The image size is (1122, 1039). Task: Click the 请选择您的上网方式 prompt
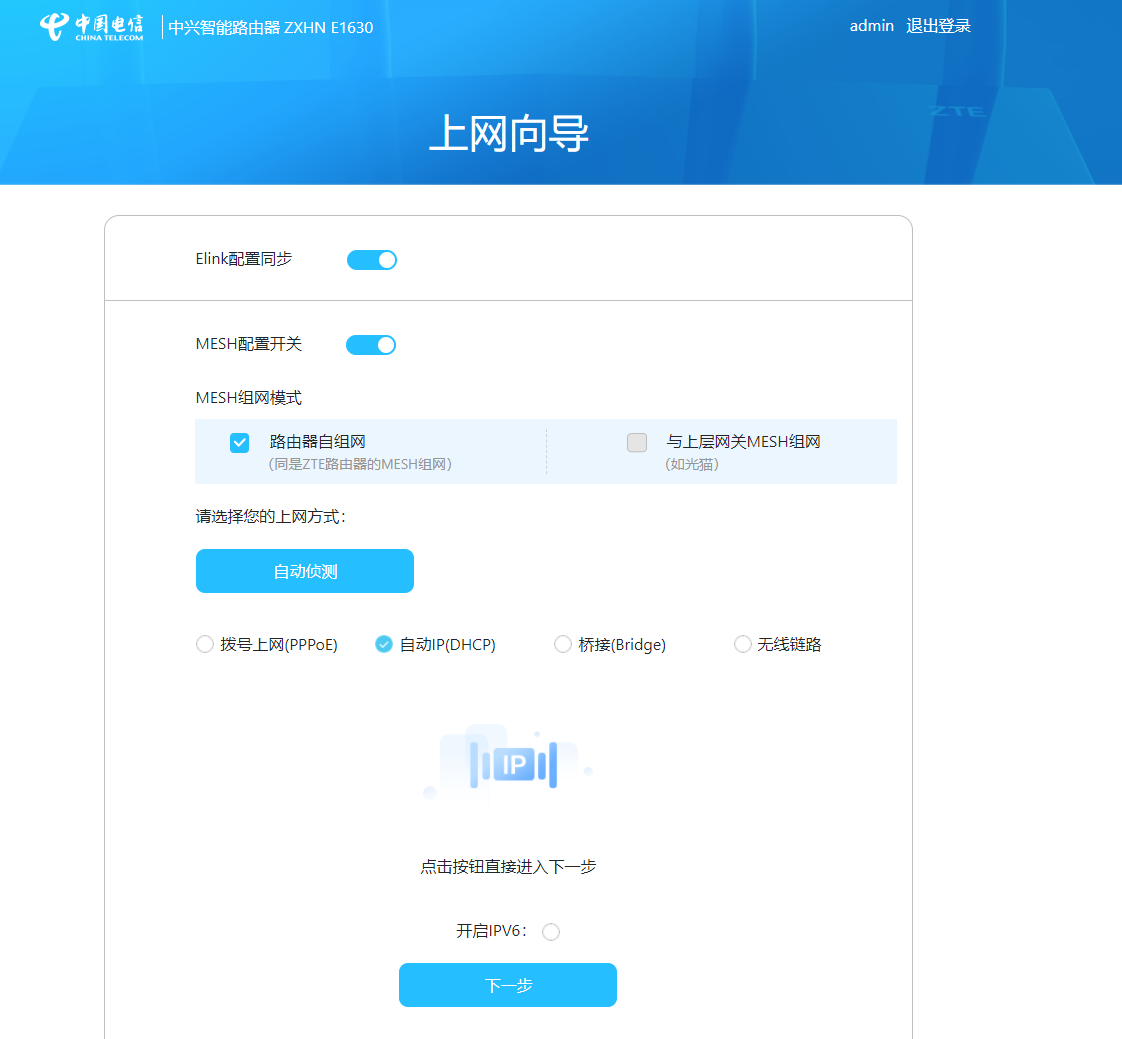pos(270,517)
